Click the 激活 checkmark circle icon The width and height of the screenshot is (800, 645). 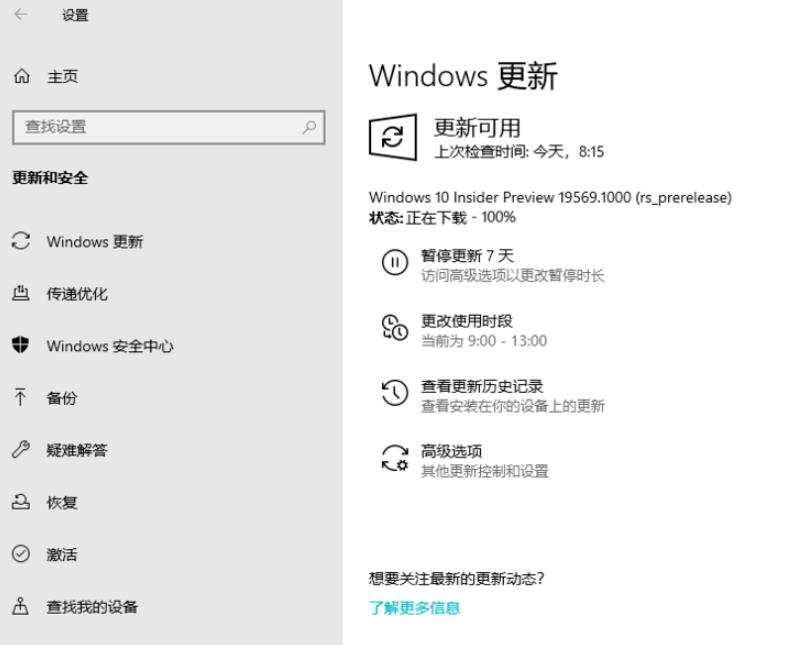21,554
